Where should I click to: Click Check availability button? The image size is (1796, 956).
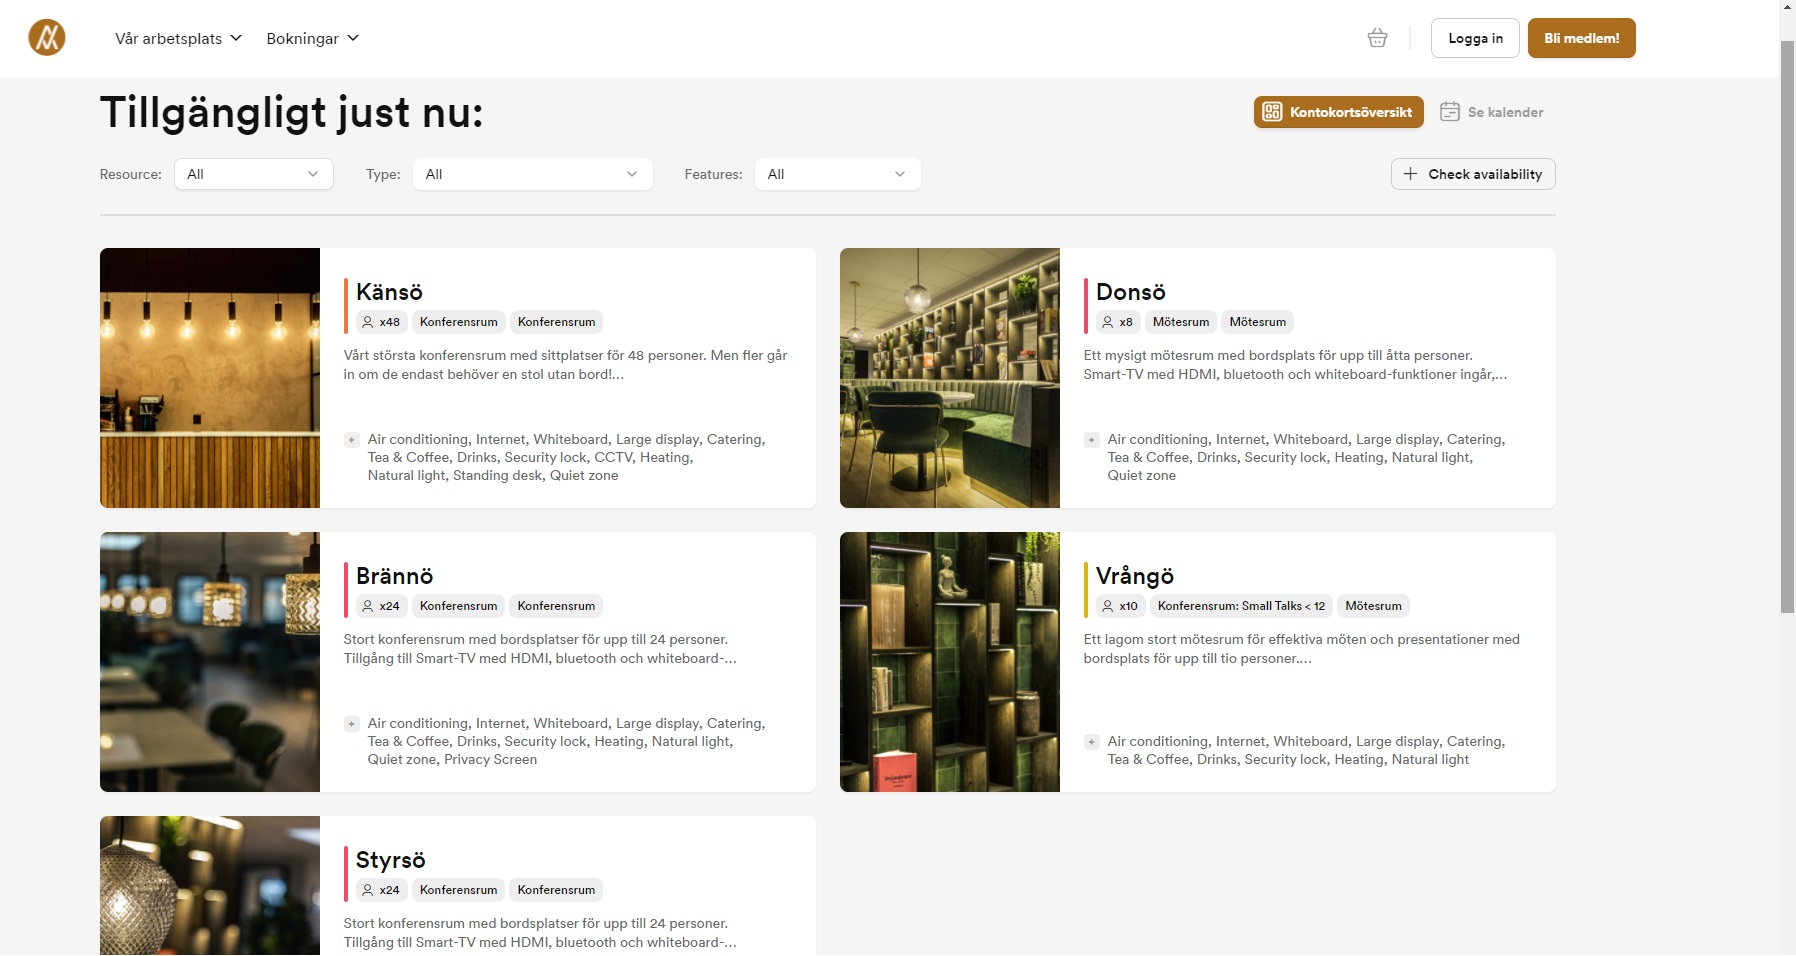pos(1473,174)
